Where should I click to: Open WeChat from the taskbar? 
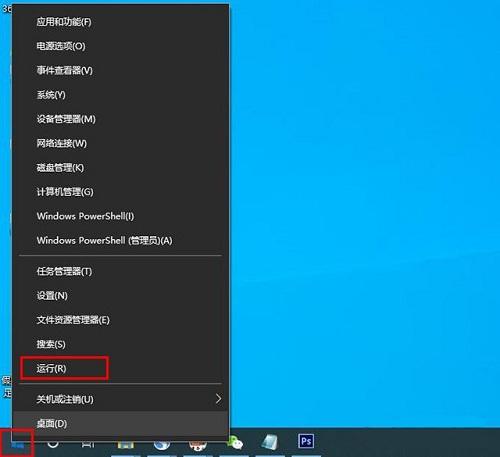pos(235,442)
